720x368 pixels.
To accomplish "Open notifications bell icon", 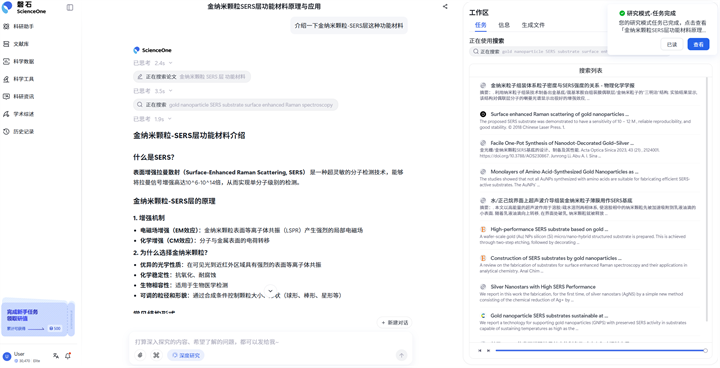I will point(68,356).
